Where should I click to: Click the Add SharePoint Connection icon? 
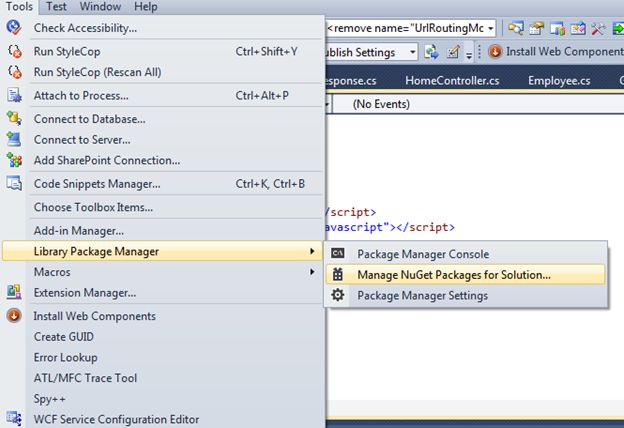tap(14, 160)
